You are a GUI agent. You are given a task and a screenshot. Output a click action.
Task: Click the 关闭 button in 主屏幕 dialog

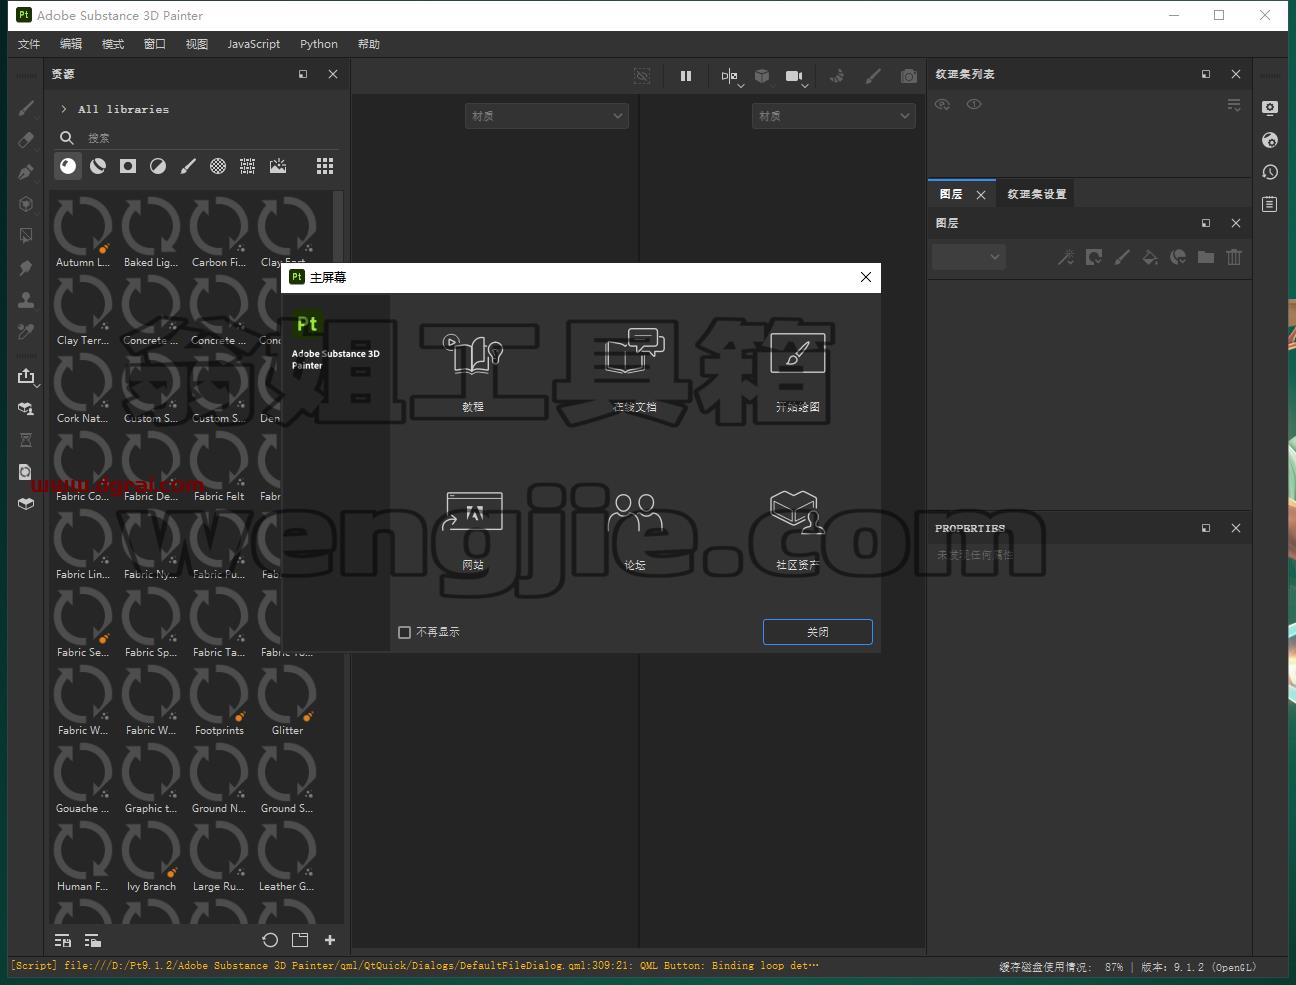click(x=818, y=632)
